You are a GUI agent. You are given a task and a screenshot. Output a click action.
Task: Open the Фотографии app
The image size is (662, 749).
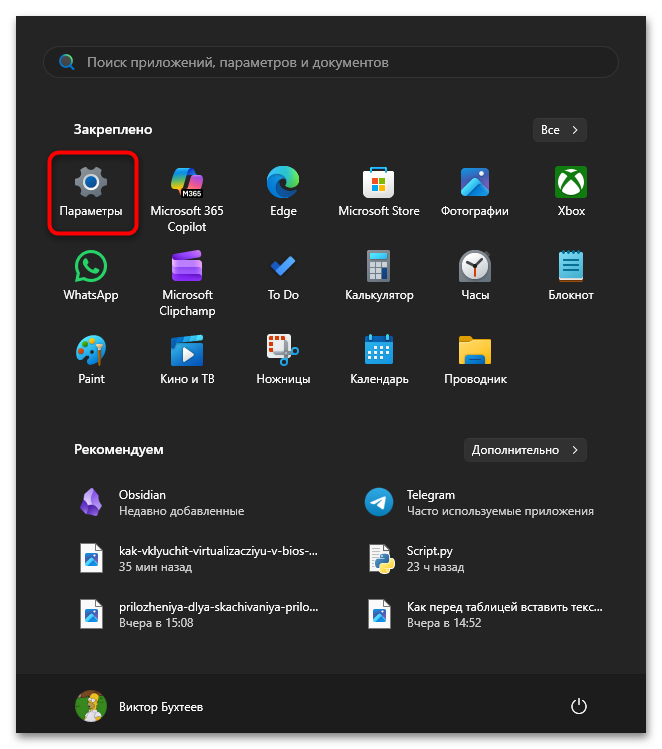click(475, 193)
